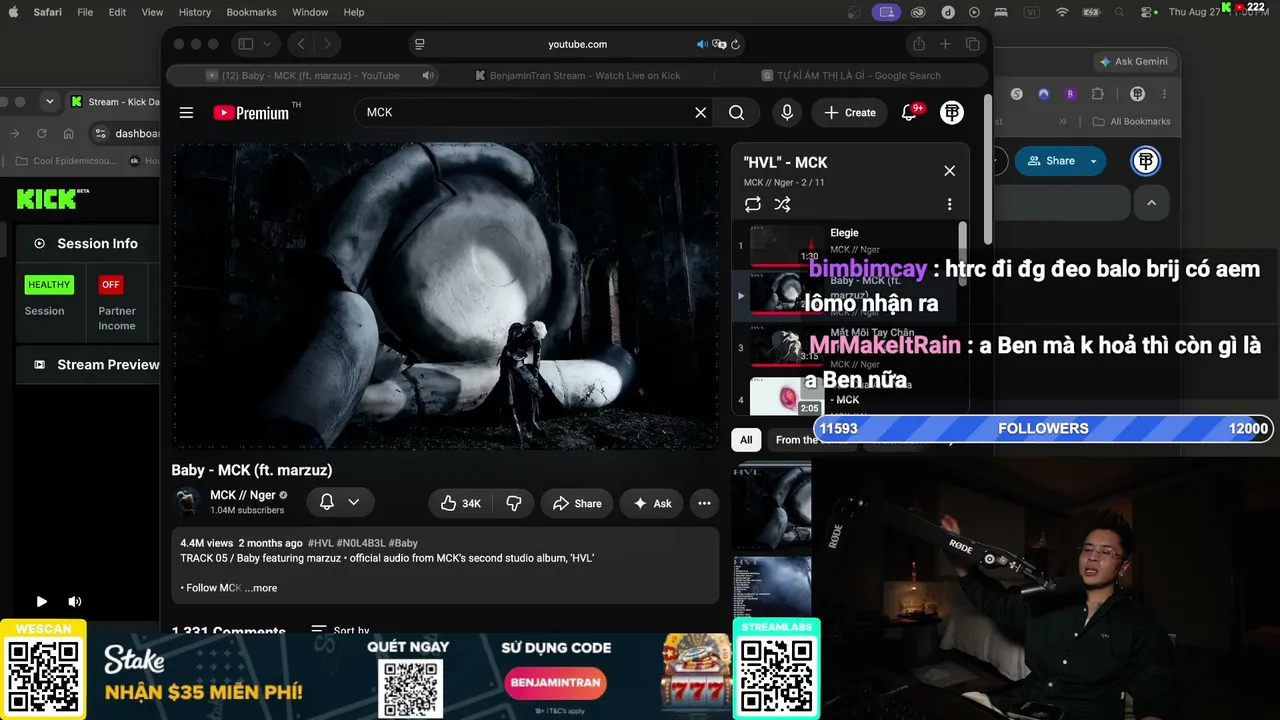Select the Elegie track in the playlist
The height and width of the screenshot is (720, 1280).
844,245
